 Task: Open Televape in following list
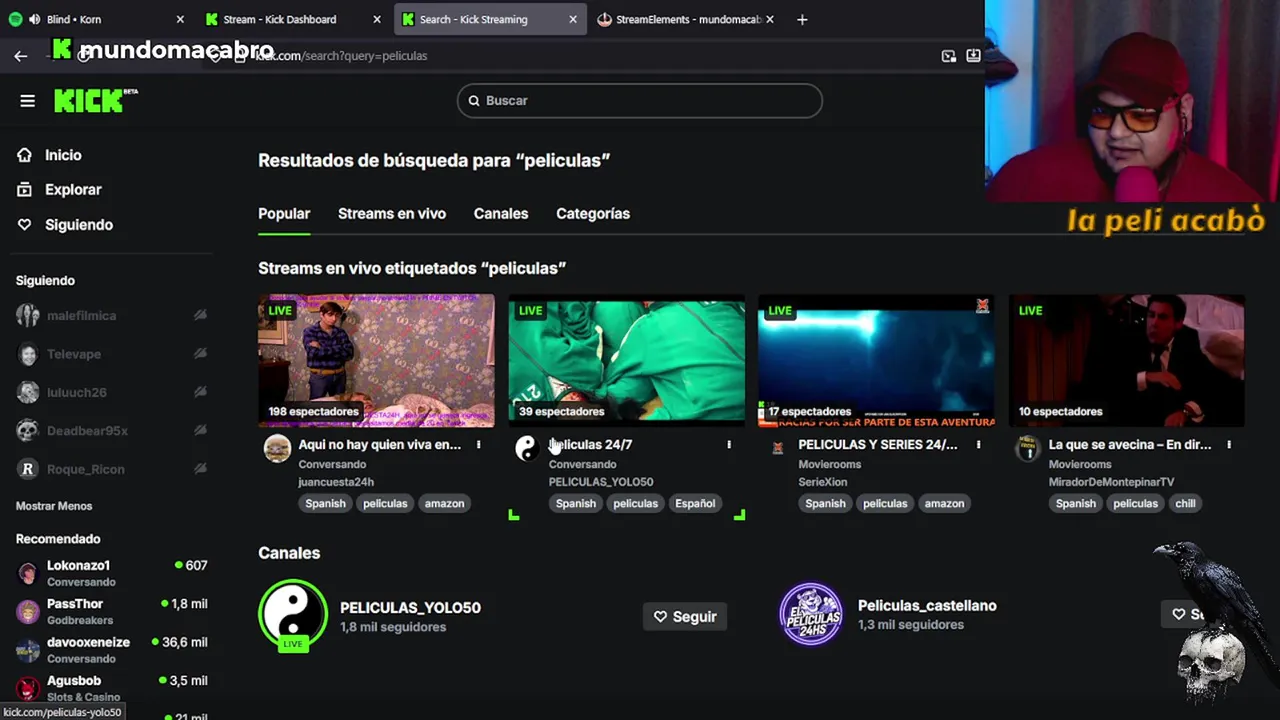[x=74, y=354]
